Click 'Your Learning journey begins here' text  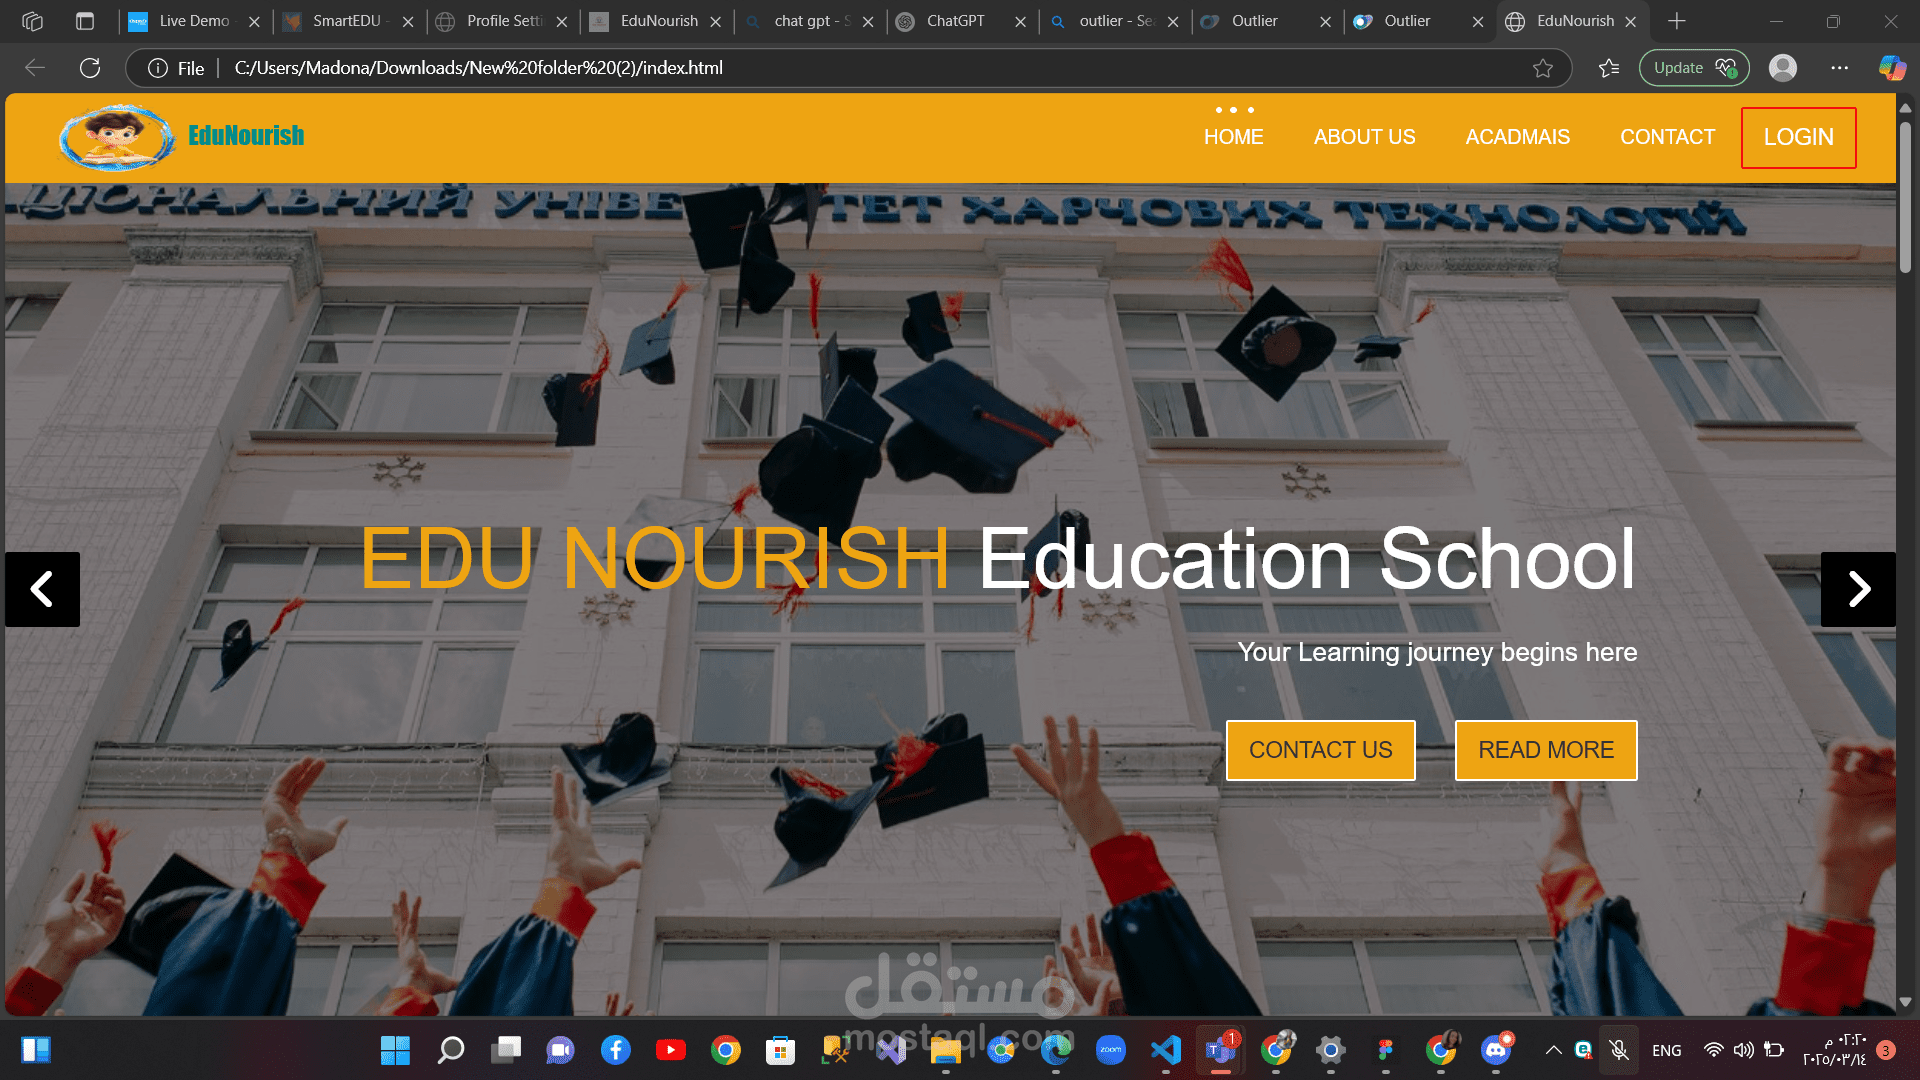pos(1437,652)
